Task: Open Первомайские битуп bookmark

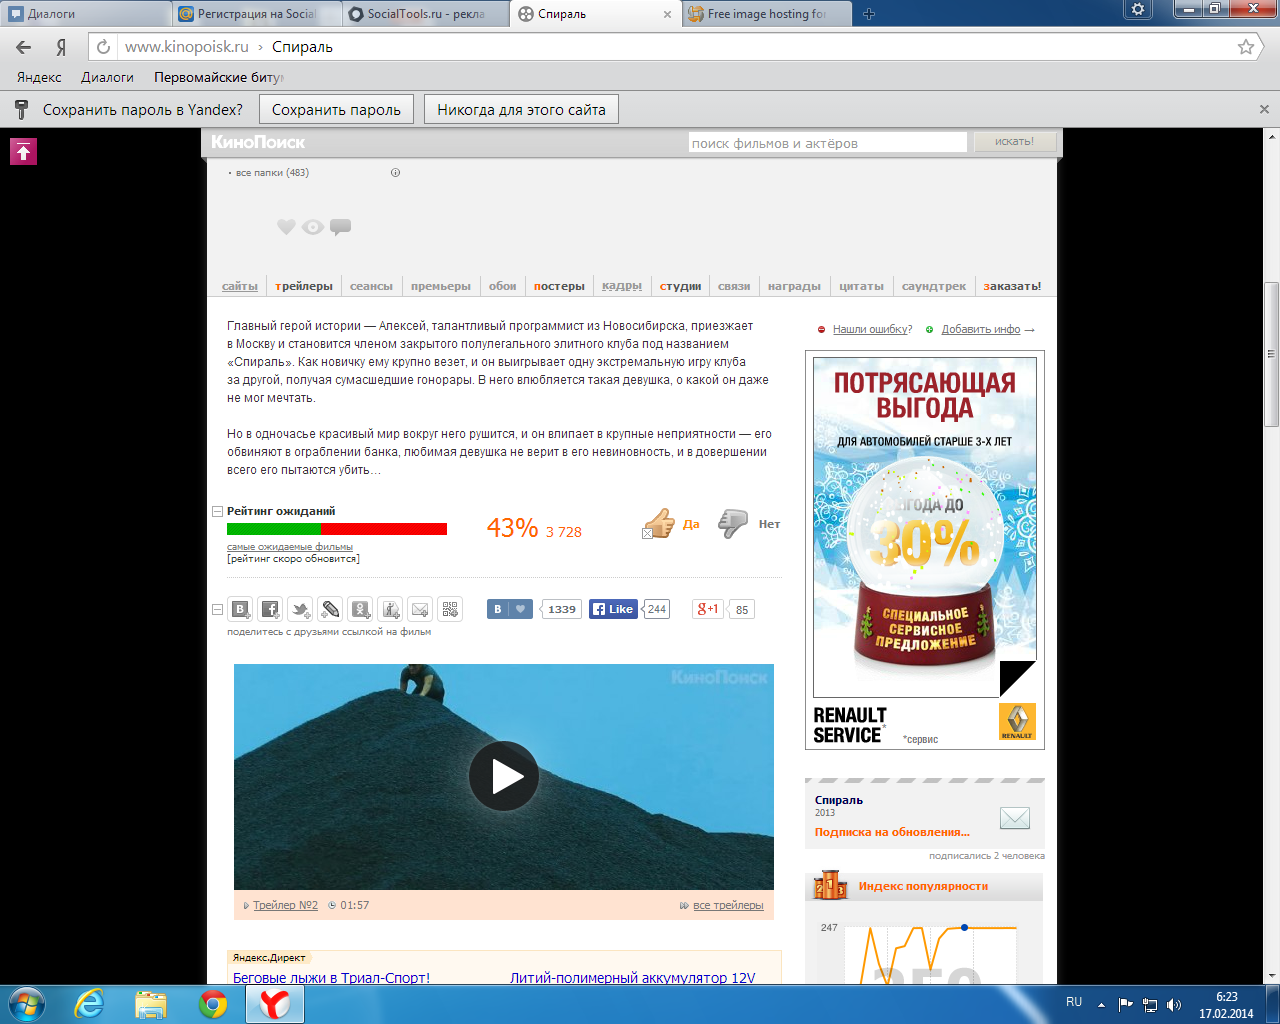Action: 219,77
